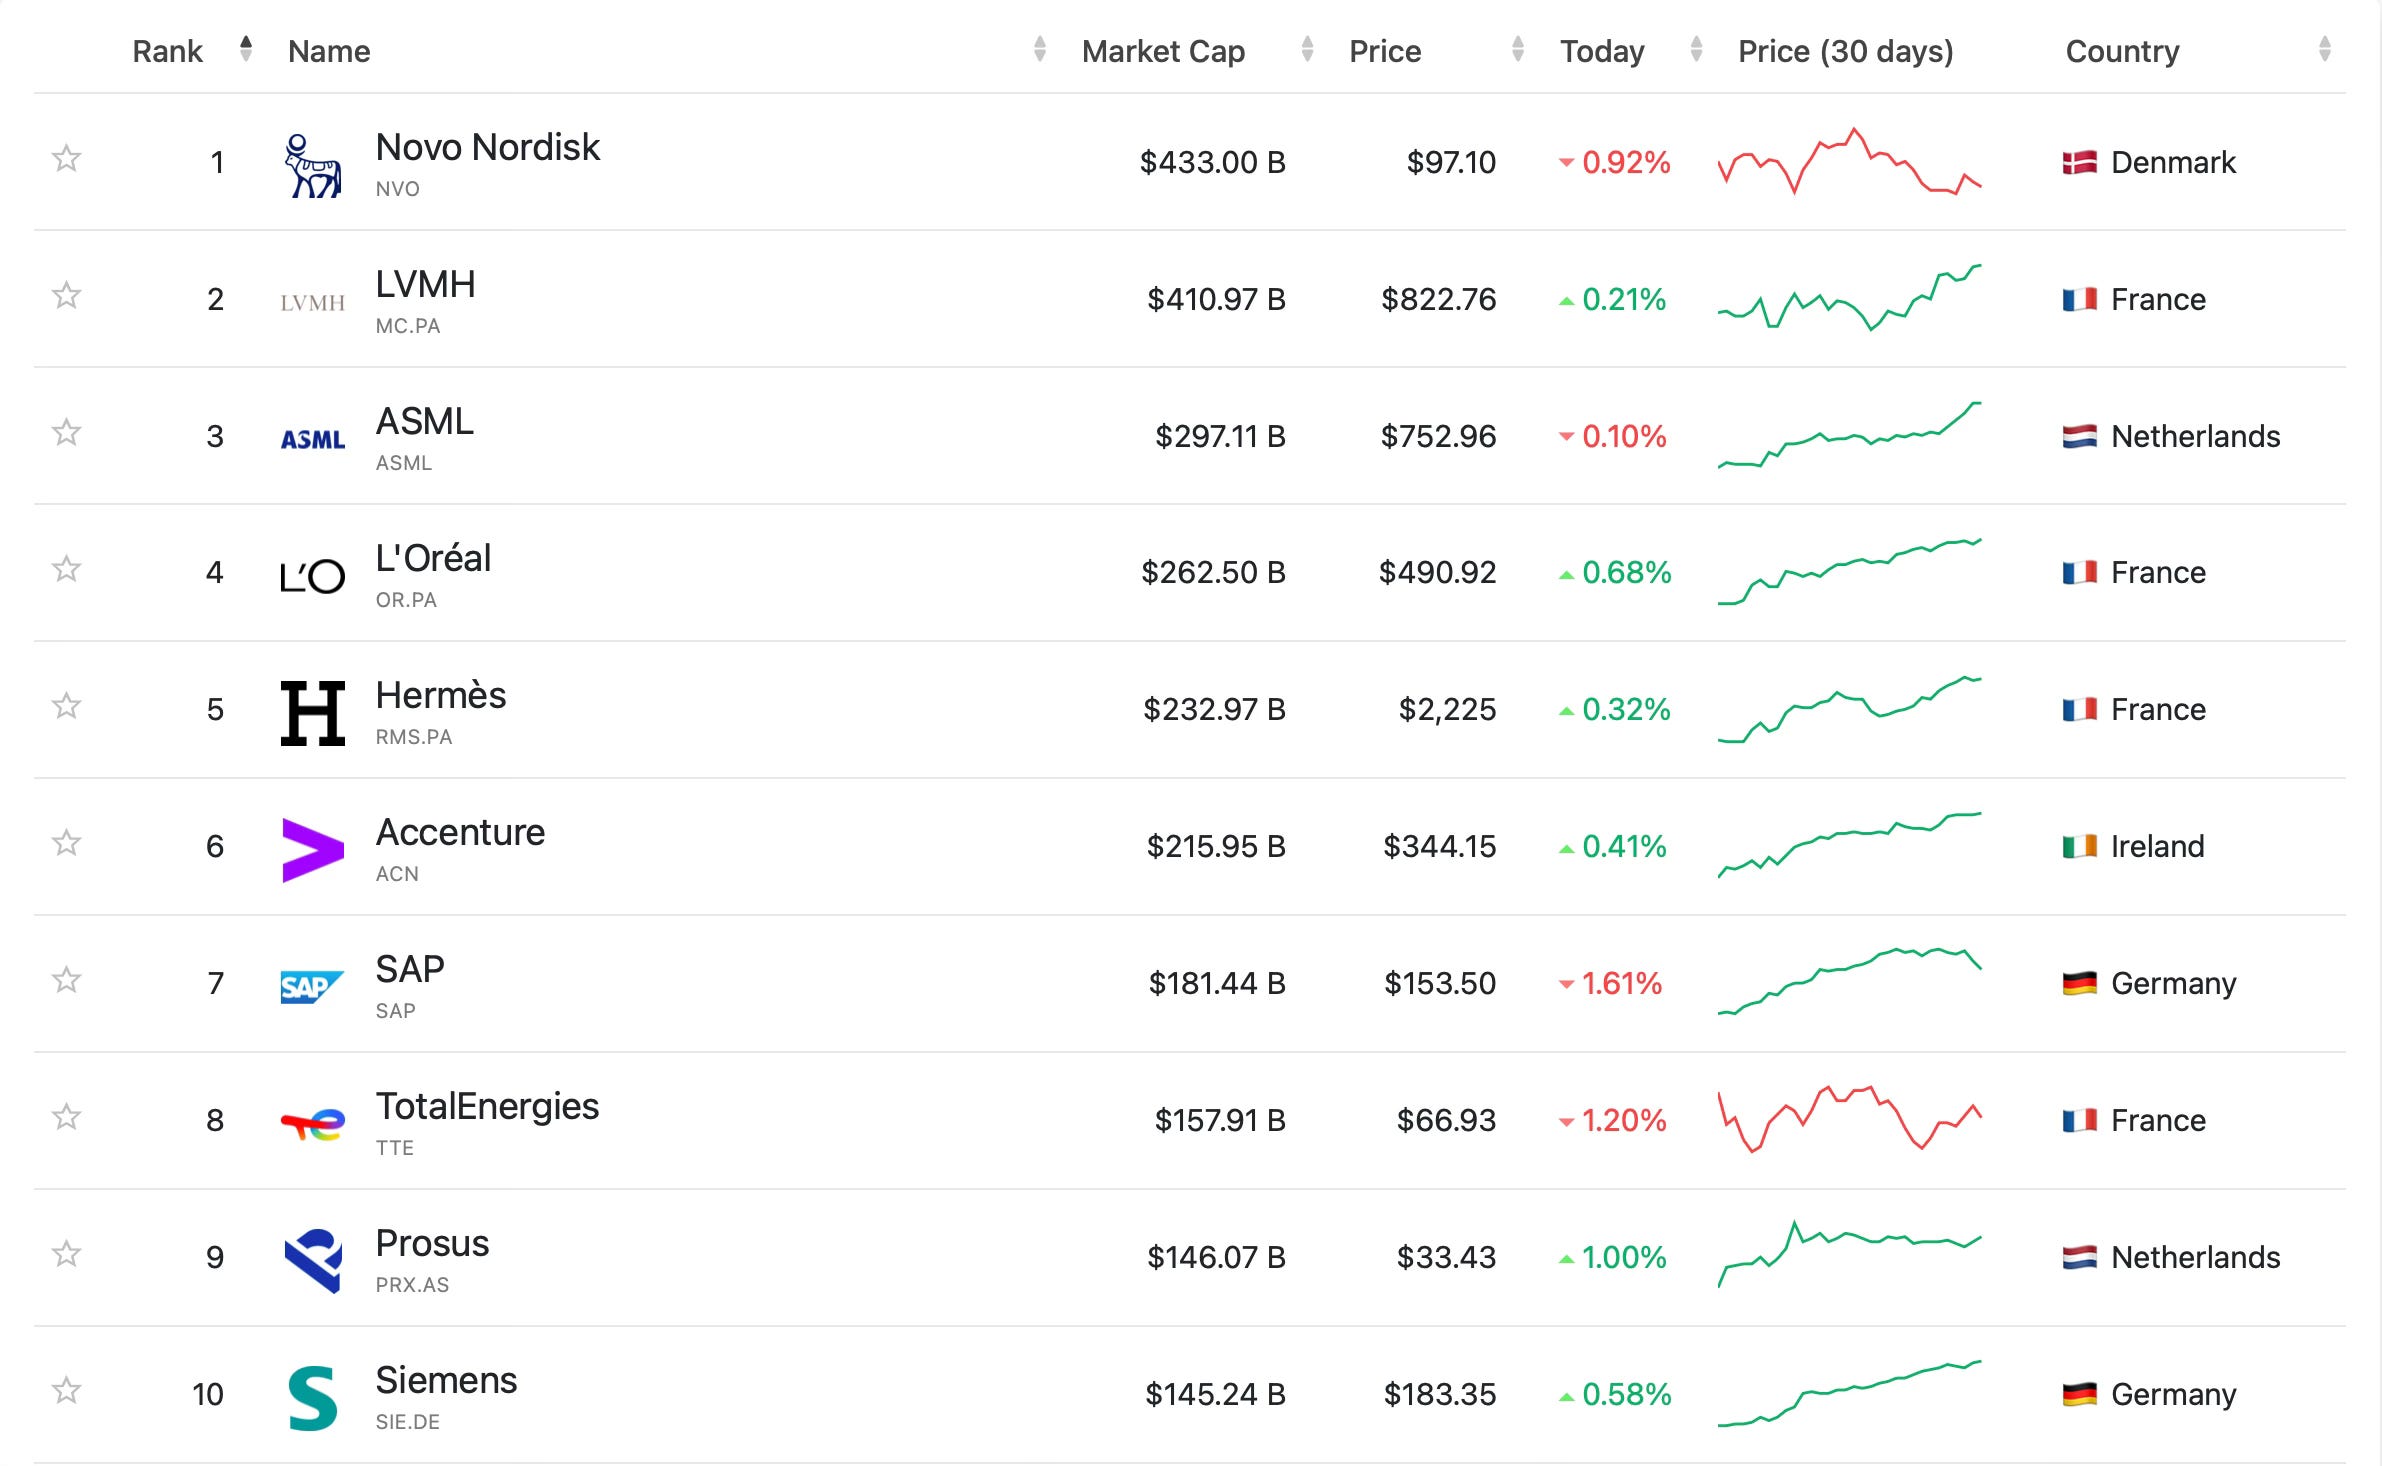Click the Hermès H logo
Screen dimensions: 2382x1466
313,713
